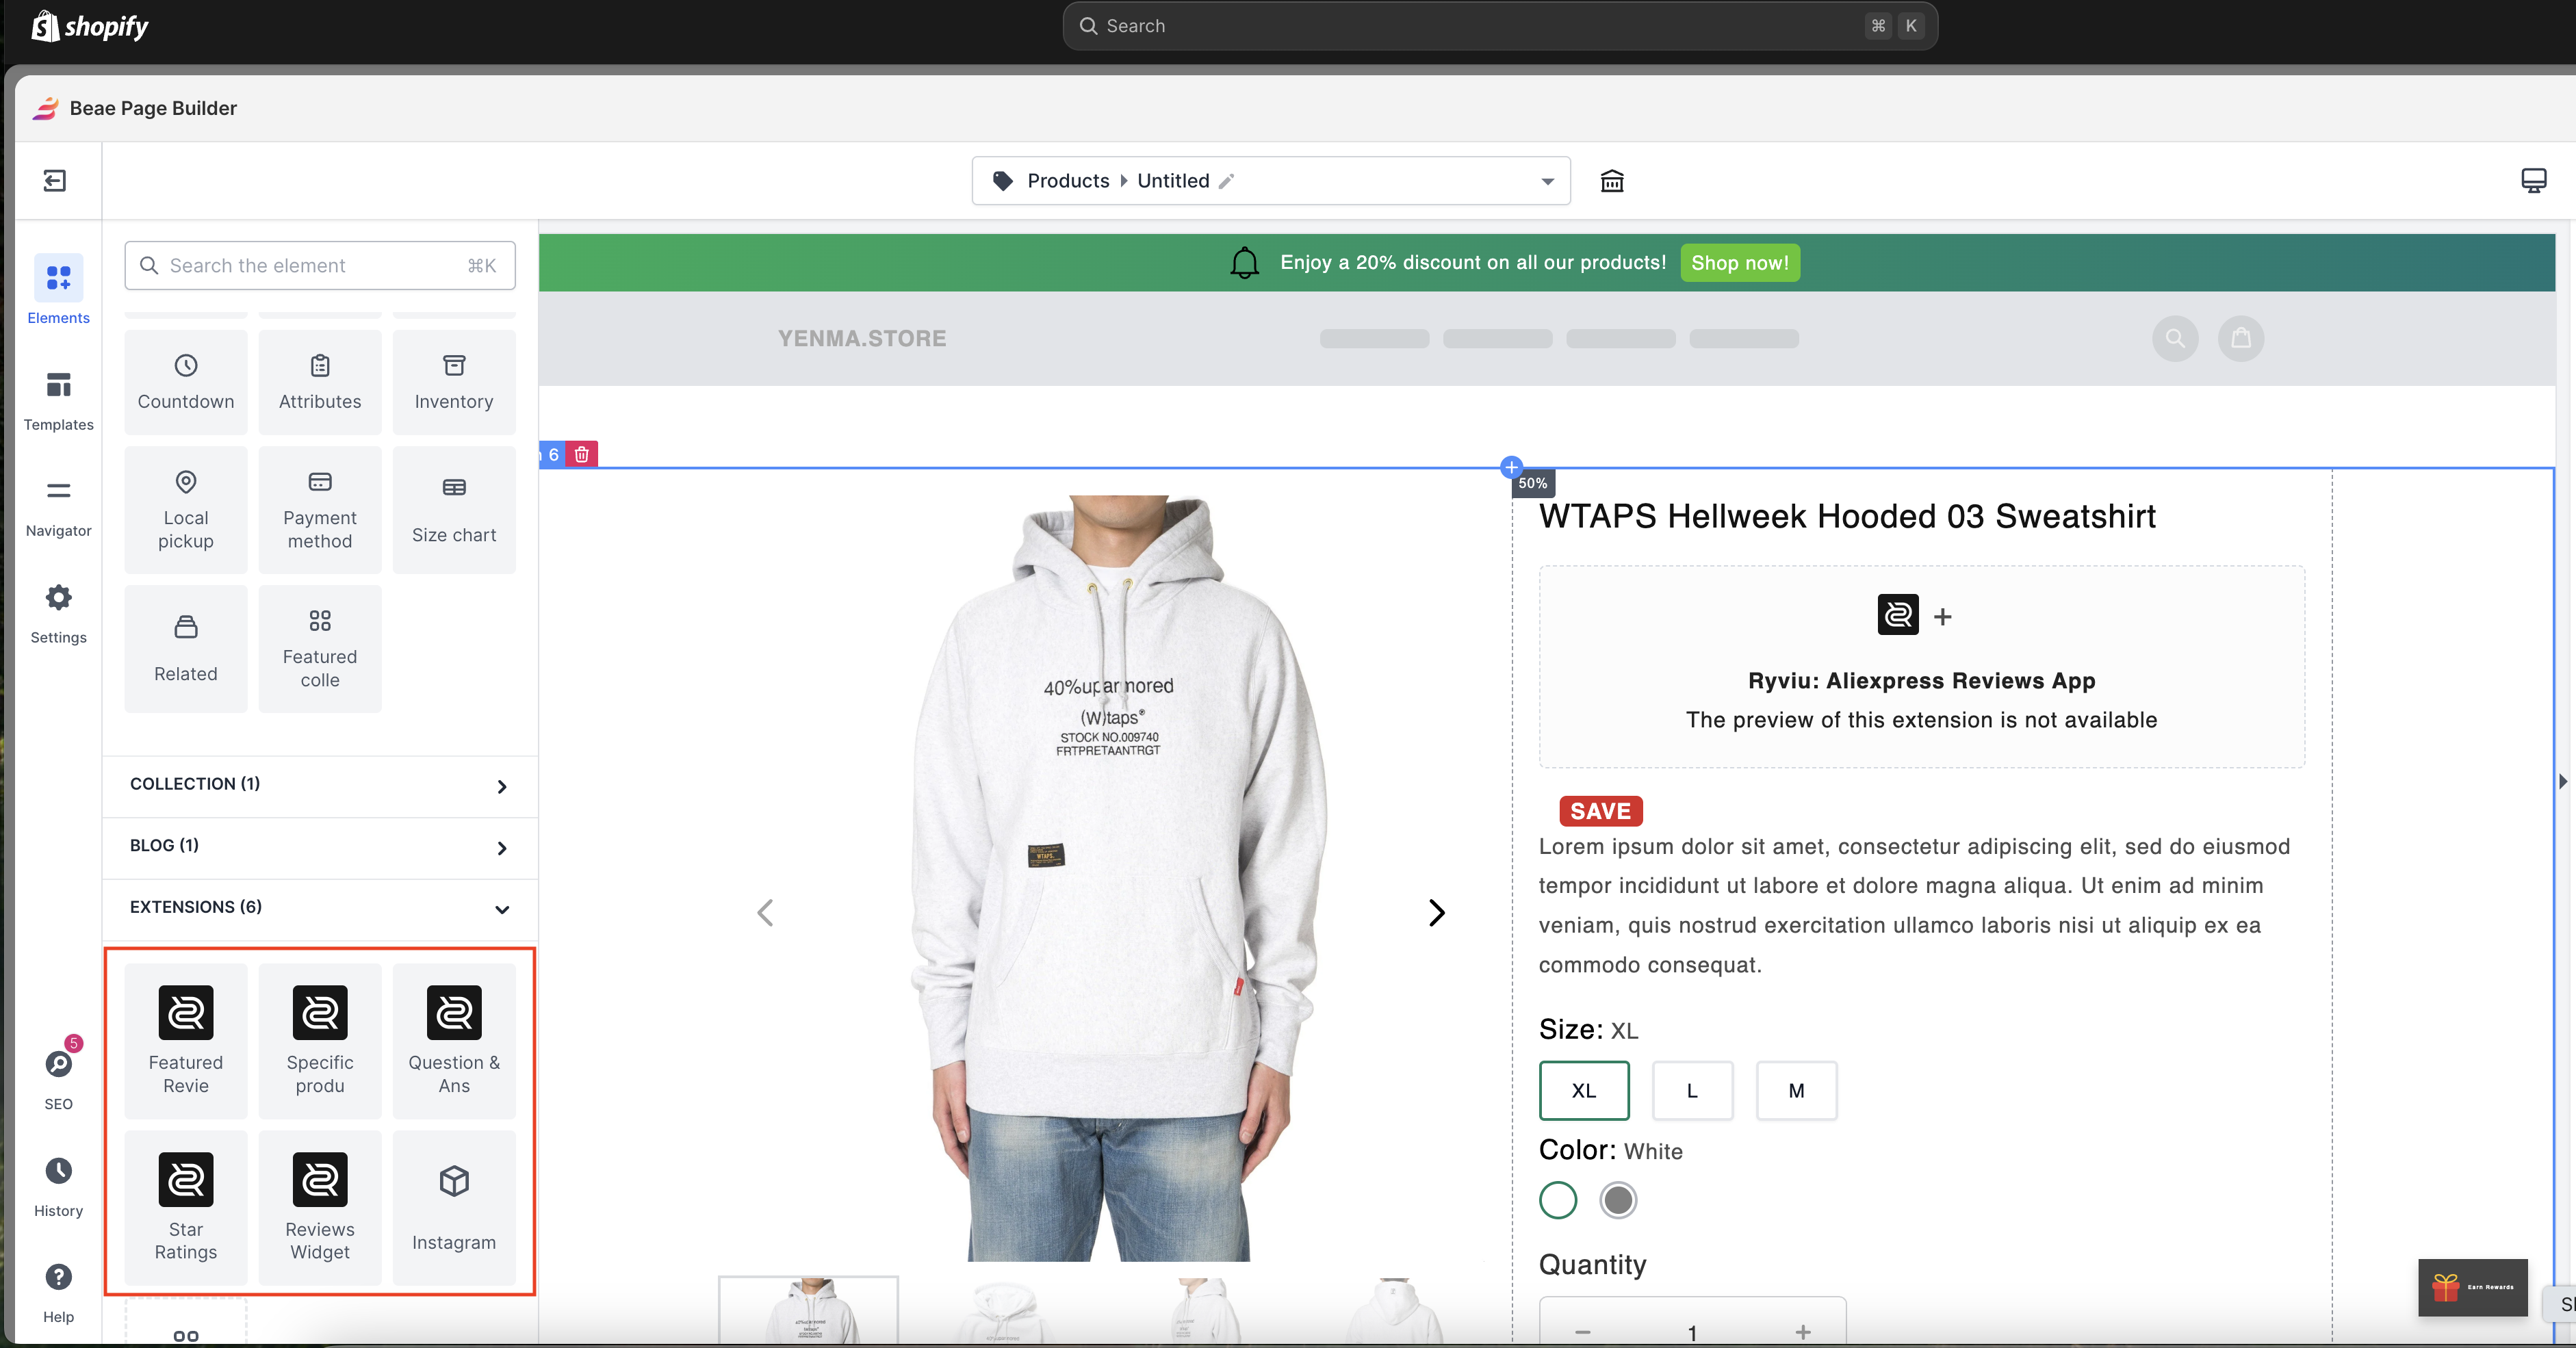2576x1348 pixels.
Task: Click the Ryviu app logo in the placeholder
Action: tap(1898, 615)
